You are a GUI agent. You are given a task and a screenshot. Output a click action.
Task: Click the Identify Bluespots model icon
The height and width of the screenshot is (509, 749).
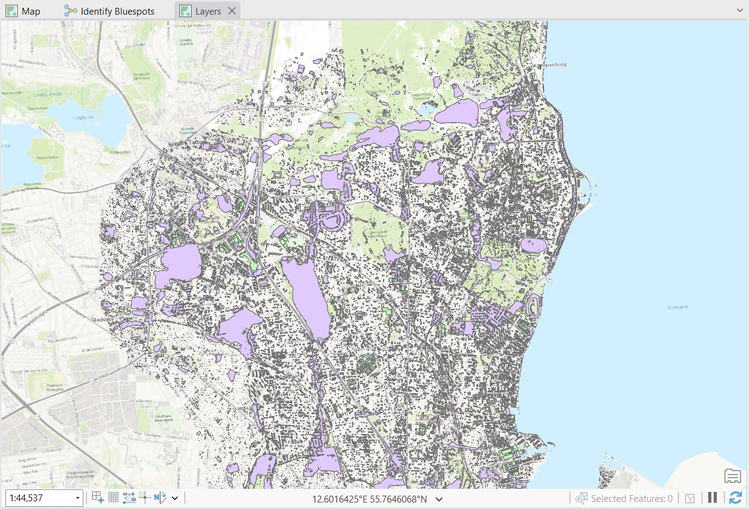point(71,11)
